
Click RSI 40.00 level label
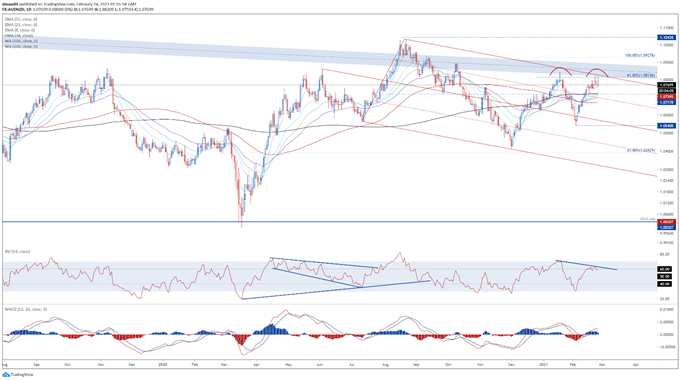(666, 283)
